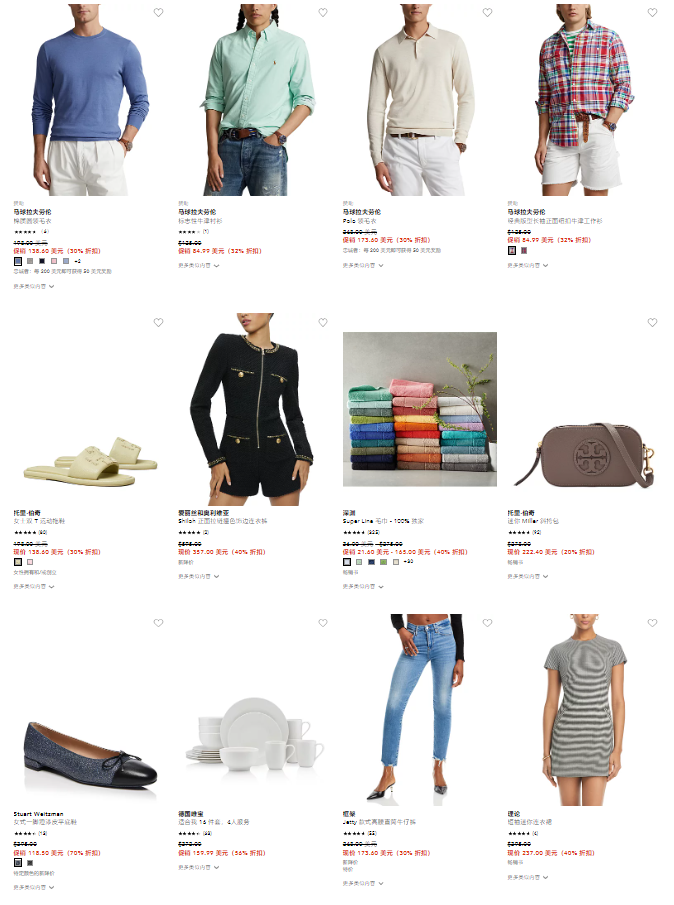This screenshot has width=674, height=905.
Task: Open Super Line towels product title
Action: tap(383, 521)
